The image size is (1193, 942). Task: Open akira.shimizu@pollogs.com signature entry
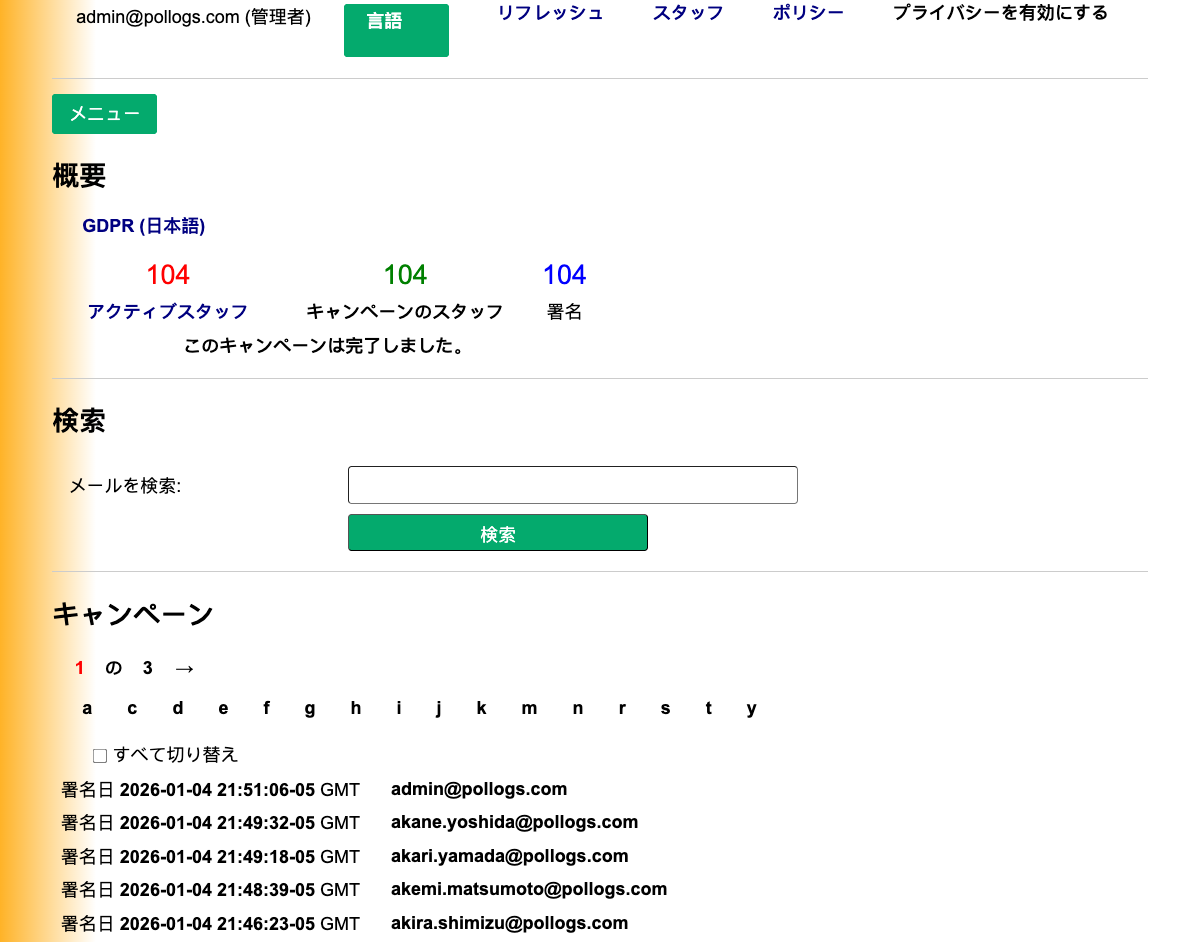point(509,923)
